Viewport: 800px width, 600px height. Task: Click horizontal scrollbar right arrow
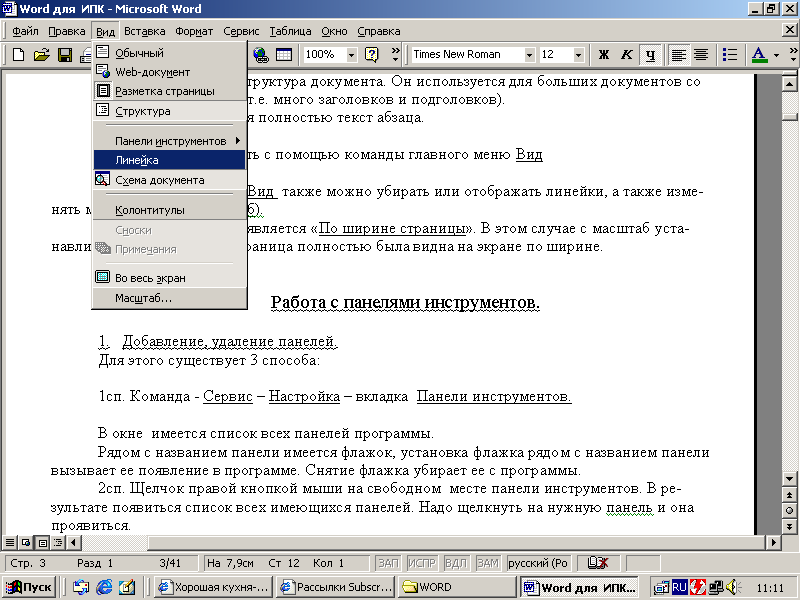click(x=773, y=542)
